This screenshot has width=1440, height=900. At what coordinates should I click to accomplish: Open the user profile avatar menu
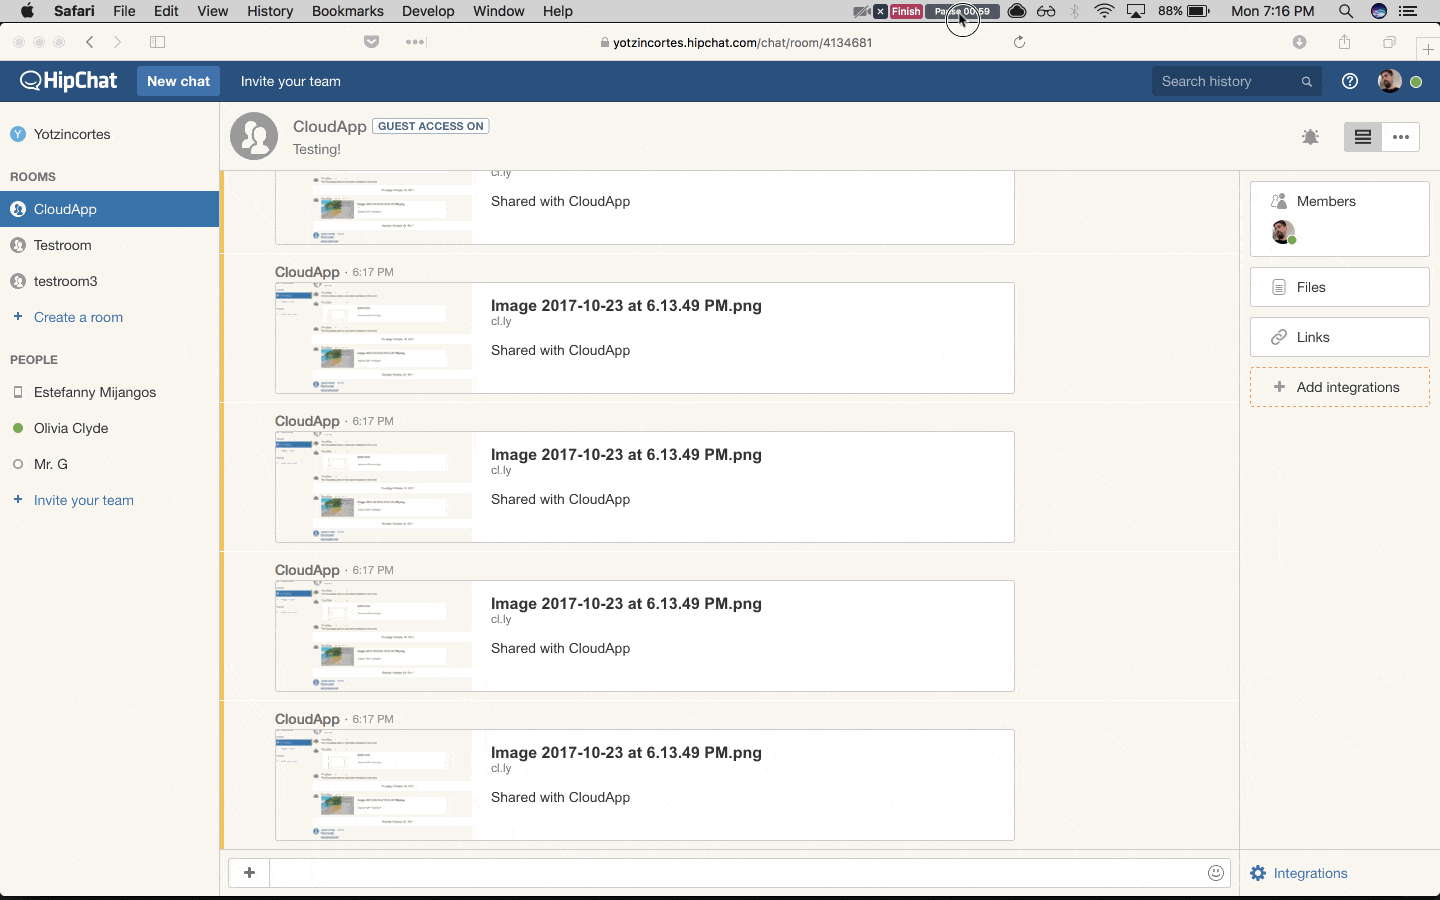pos(1389,81)
